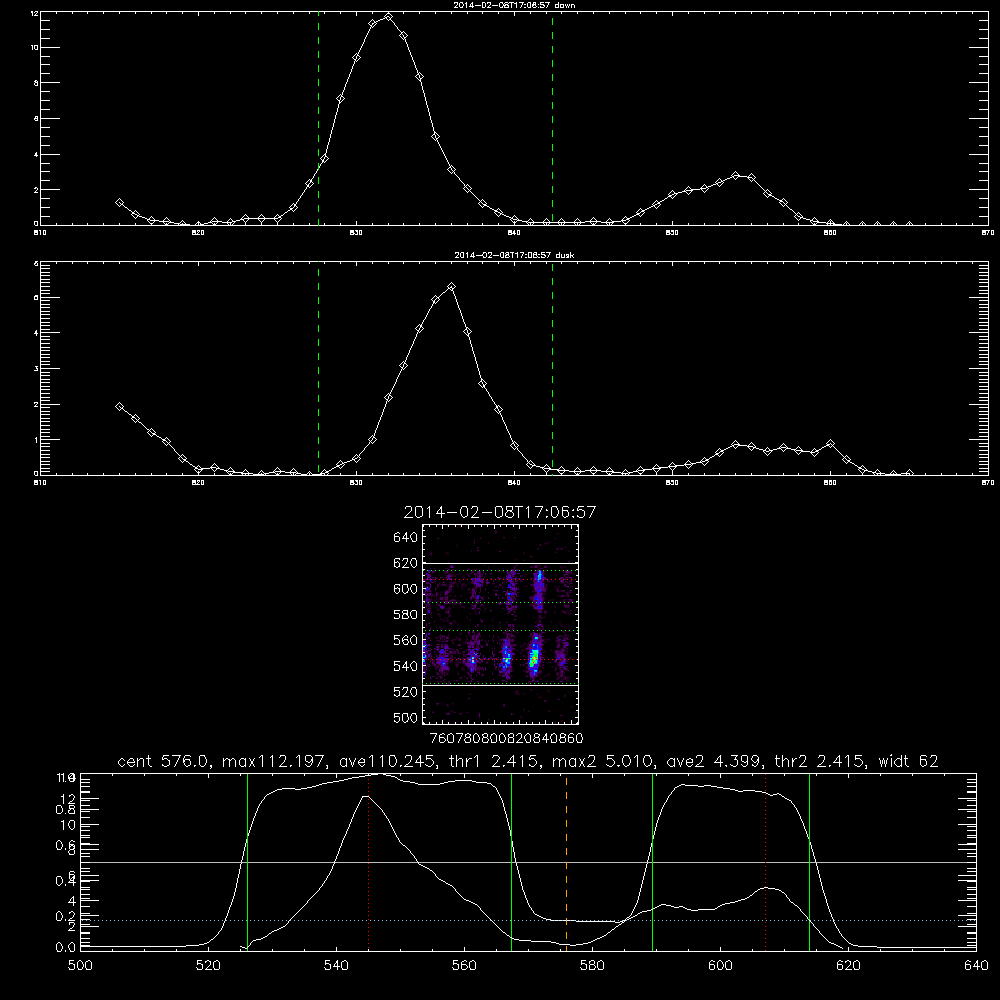Click the bottom plot x-axis label "620"
Viewport: 1000px width, 1000px height.
click(848, 966)
